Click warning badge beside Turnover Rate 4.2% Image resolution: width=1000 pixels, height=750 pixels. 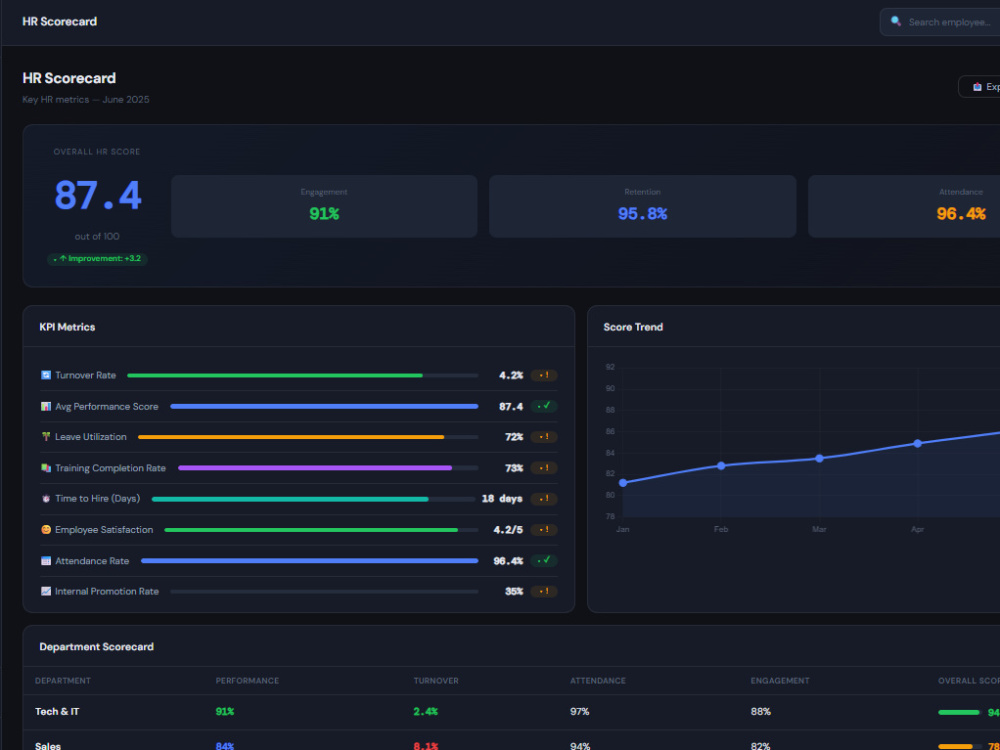[x=544, y=375]
